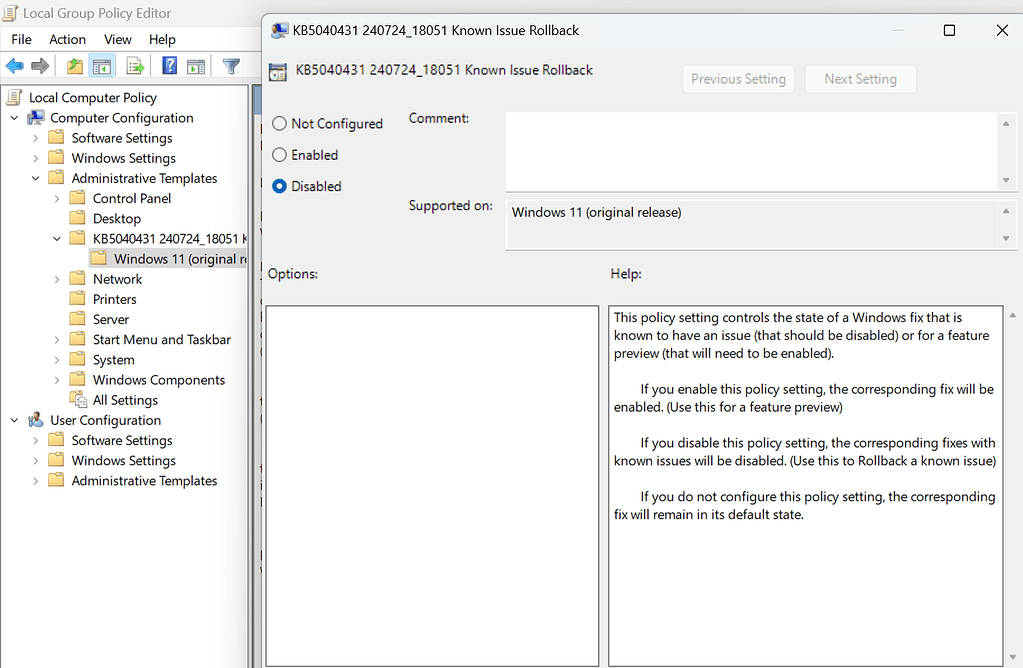Viewport: 1023px width, 668px height.
Task: Open the Action menu
Action: (67, 39)
